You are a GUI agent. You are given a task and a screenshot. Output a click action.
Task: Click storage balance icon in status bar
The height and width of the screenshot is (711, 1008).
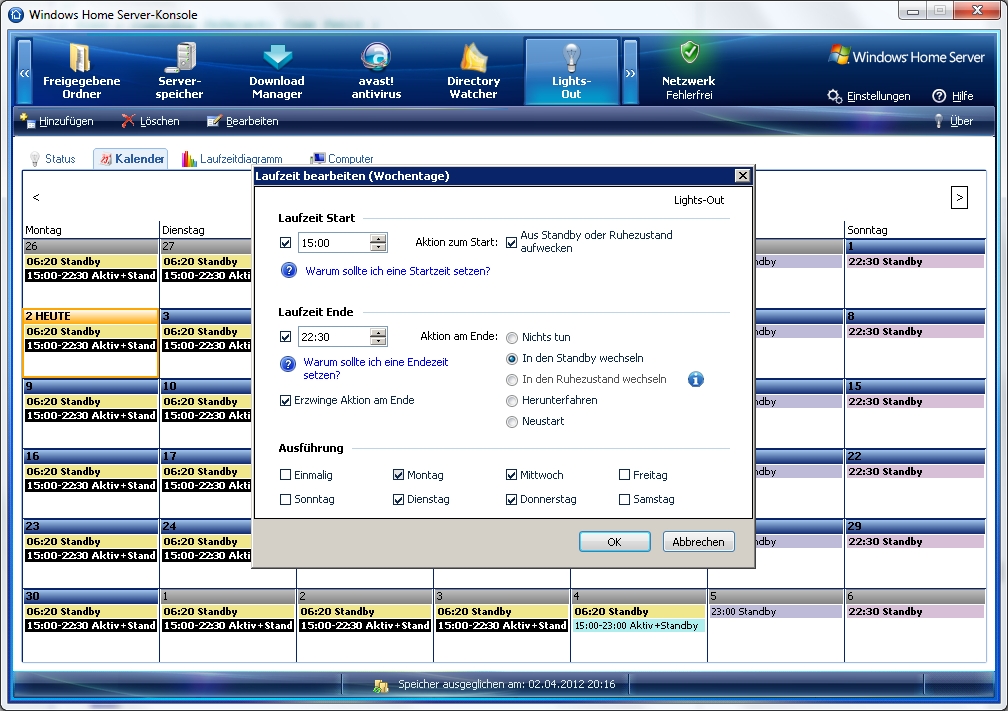(x=381, y=685)
